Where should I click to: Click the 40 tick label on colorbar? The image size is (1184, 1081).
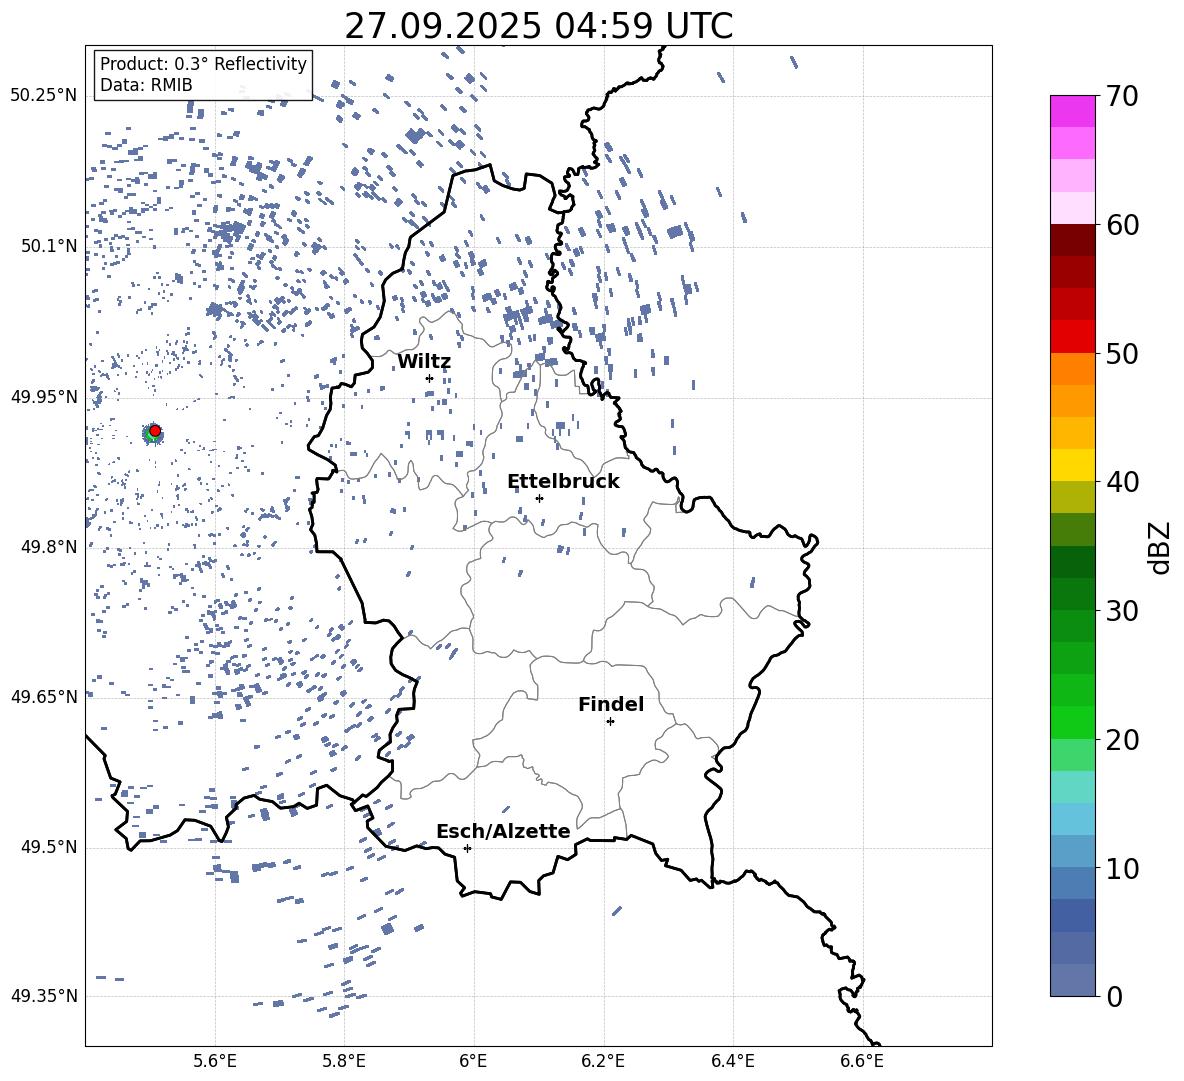tap(1122, 482)
